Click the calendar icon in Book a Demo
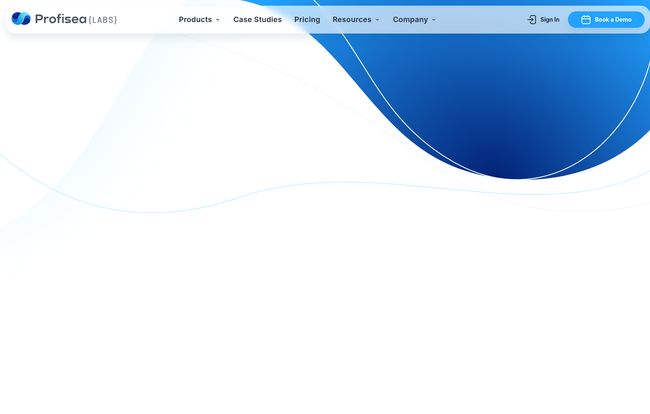Screen dimensions: 650x414 [586, 19]
